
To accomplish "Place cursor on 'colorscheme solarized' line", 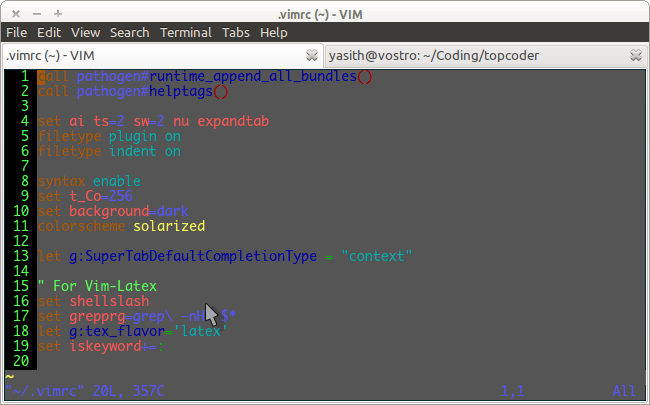I will 120,226.
